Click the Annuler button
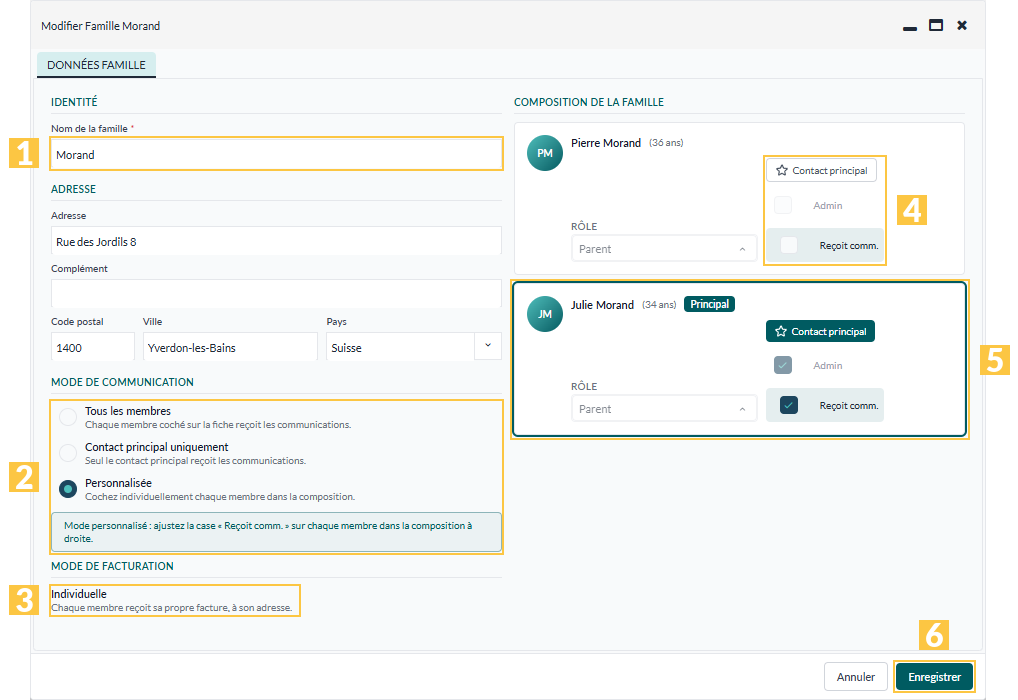1018x700 pixels. (x=856, y=677)
